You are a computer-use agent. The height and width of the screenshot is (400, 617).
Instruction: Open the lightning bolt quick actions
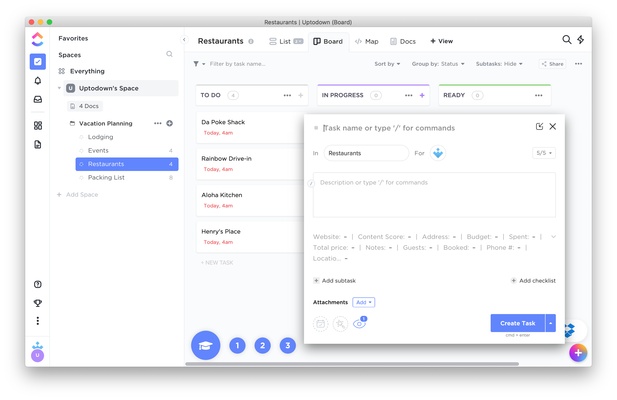click(581, 39)
